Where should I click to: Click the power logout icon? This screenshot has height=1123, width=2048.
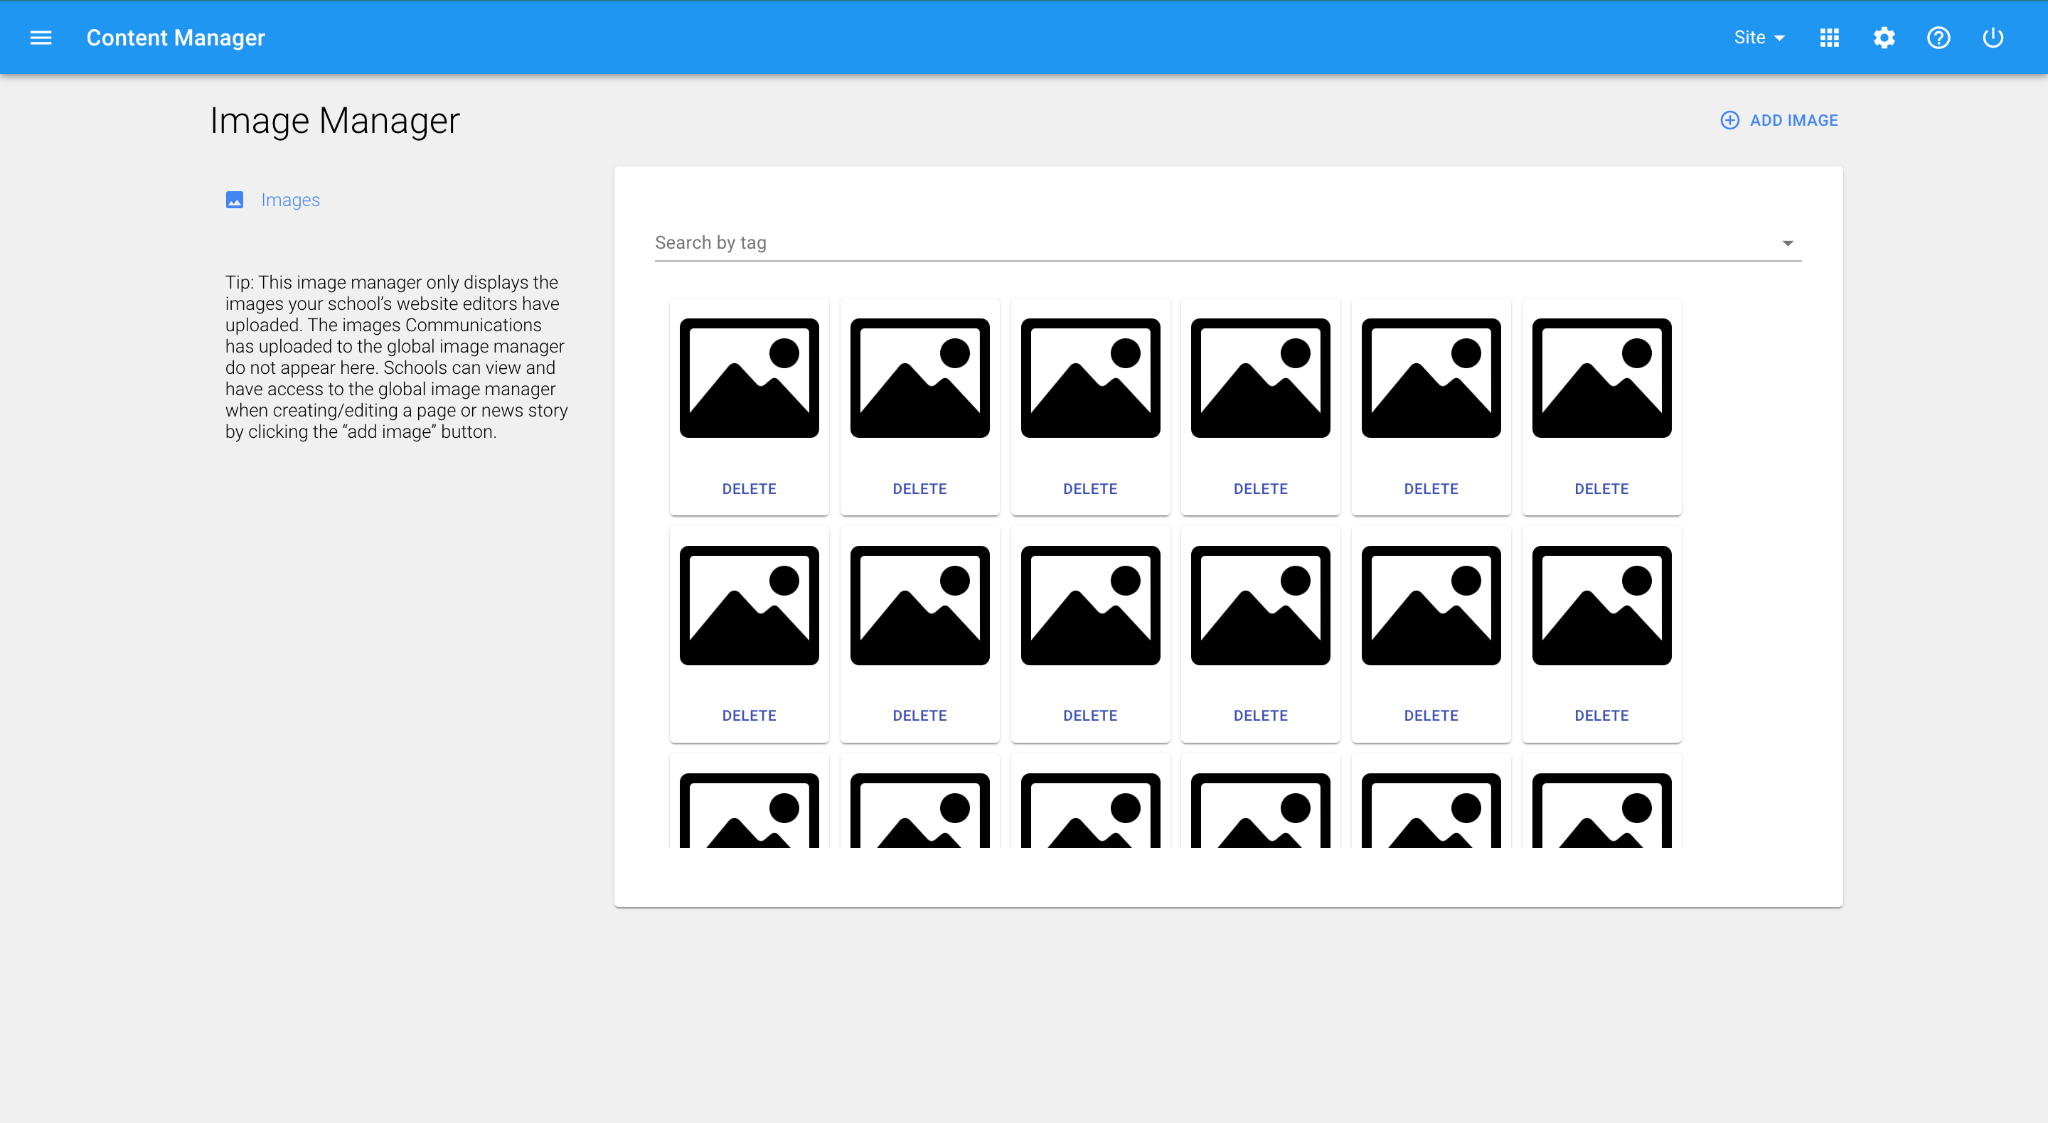tap(1993, 38)
